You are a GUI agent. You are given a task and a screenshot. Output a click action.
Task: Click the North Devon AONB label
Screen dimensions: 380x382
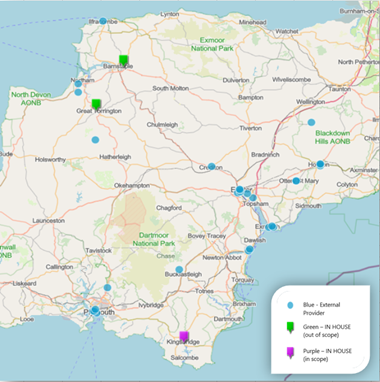(x=31, y=99)
